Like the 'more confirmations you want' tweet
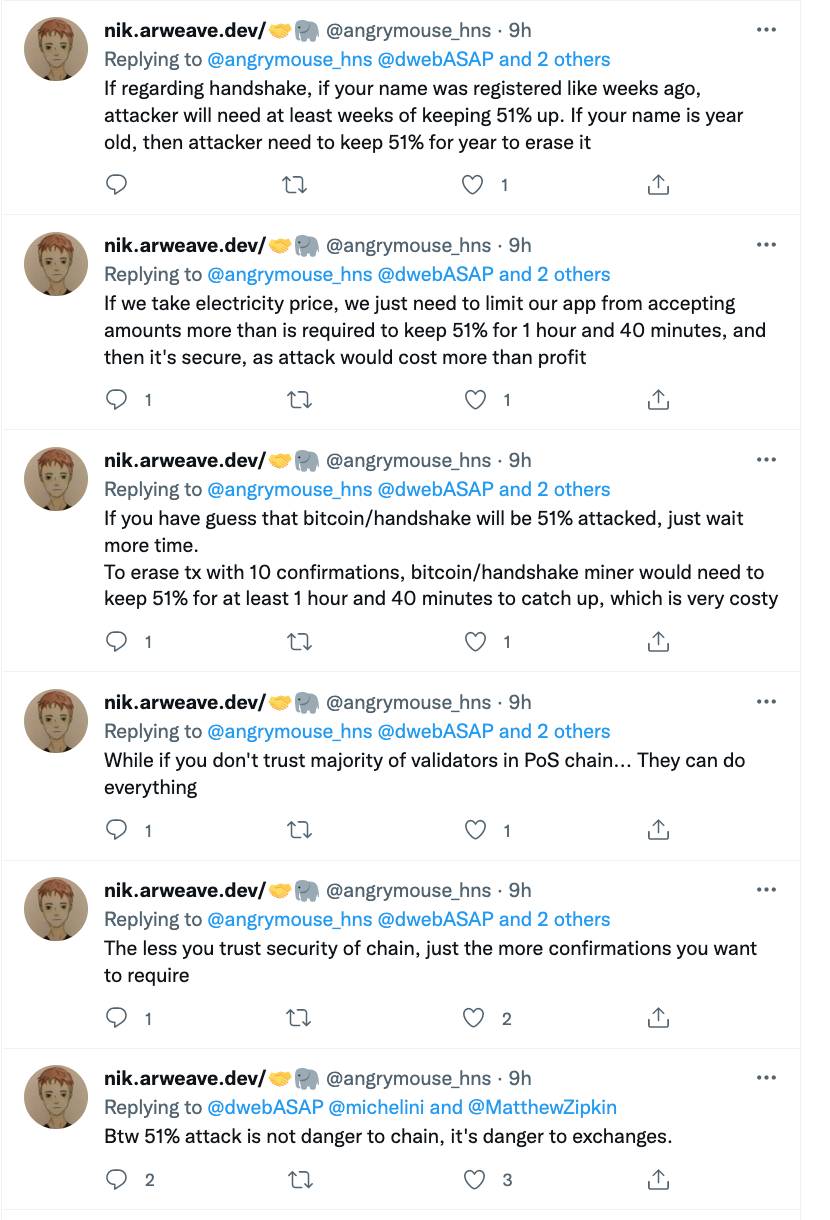Screen dimensions: 830x1220 click(x=474, y=1018)
